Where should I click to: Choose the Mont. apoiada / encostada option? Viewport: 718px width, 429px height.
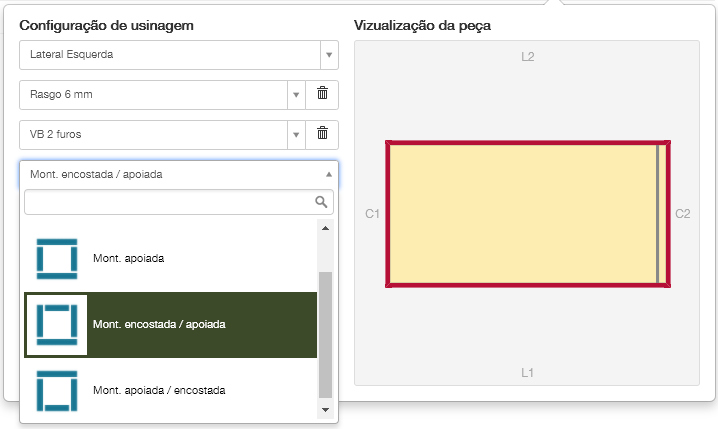pyautogui.click(x=170, y=391)
